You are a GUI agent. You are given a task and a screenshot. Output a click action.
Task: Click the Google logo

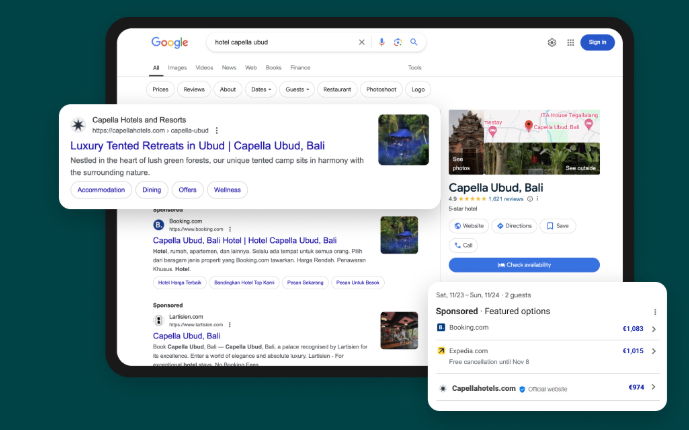point(170,42)
